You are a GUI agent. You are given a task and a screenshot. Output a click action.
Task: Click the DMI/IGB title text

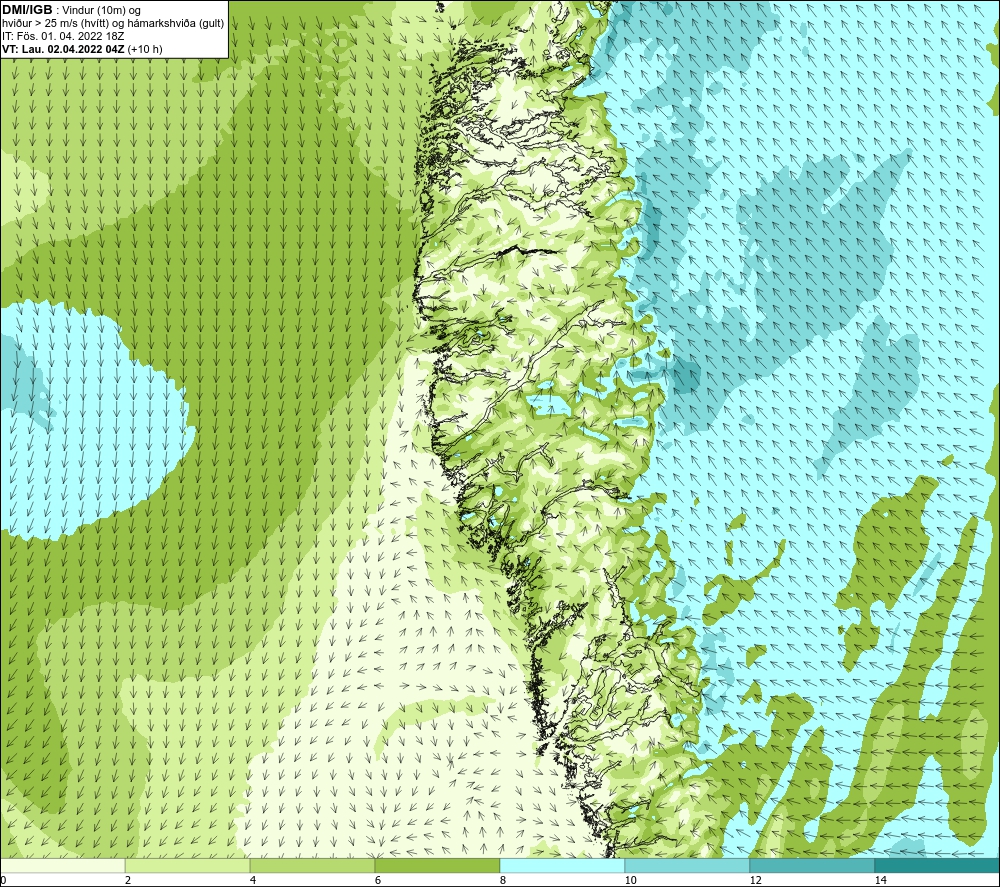[x=27, y=10]
